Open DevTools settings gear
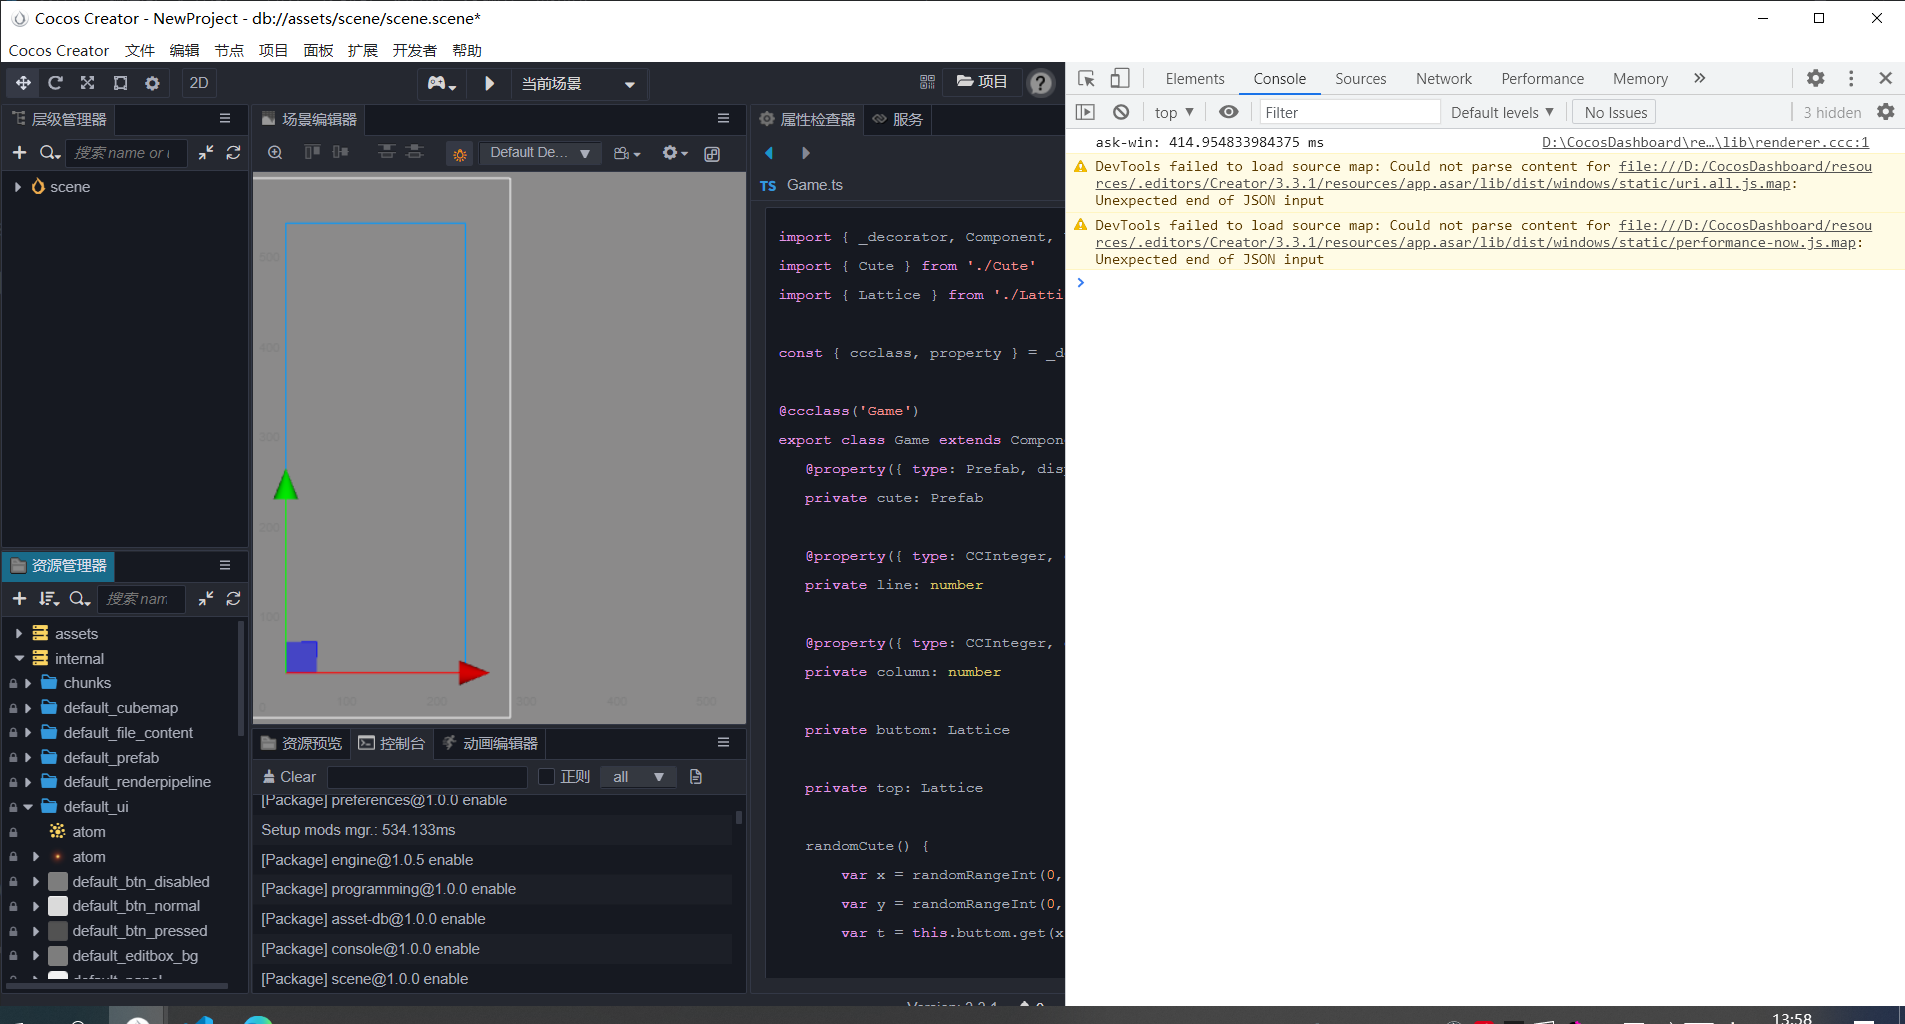The image size is (1905, 1024). 1816,78
